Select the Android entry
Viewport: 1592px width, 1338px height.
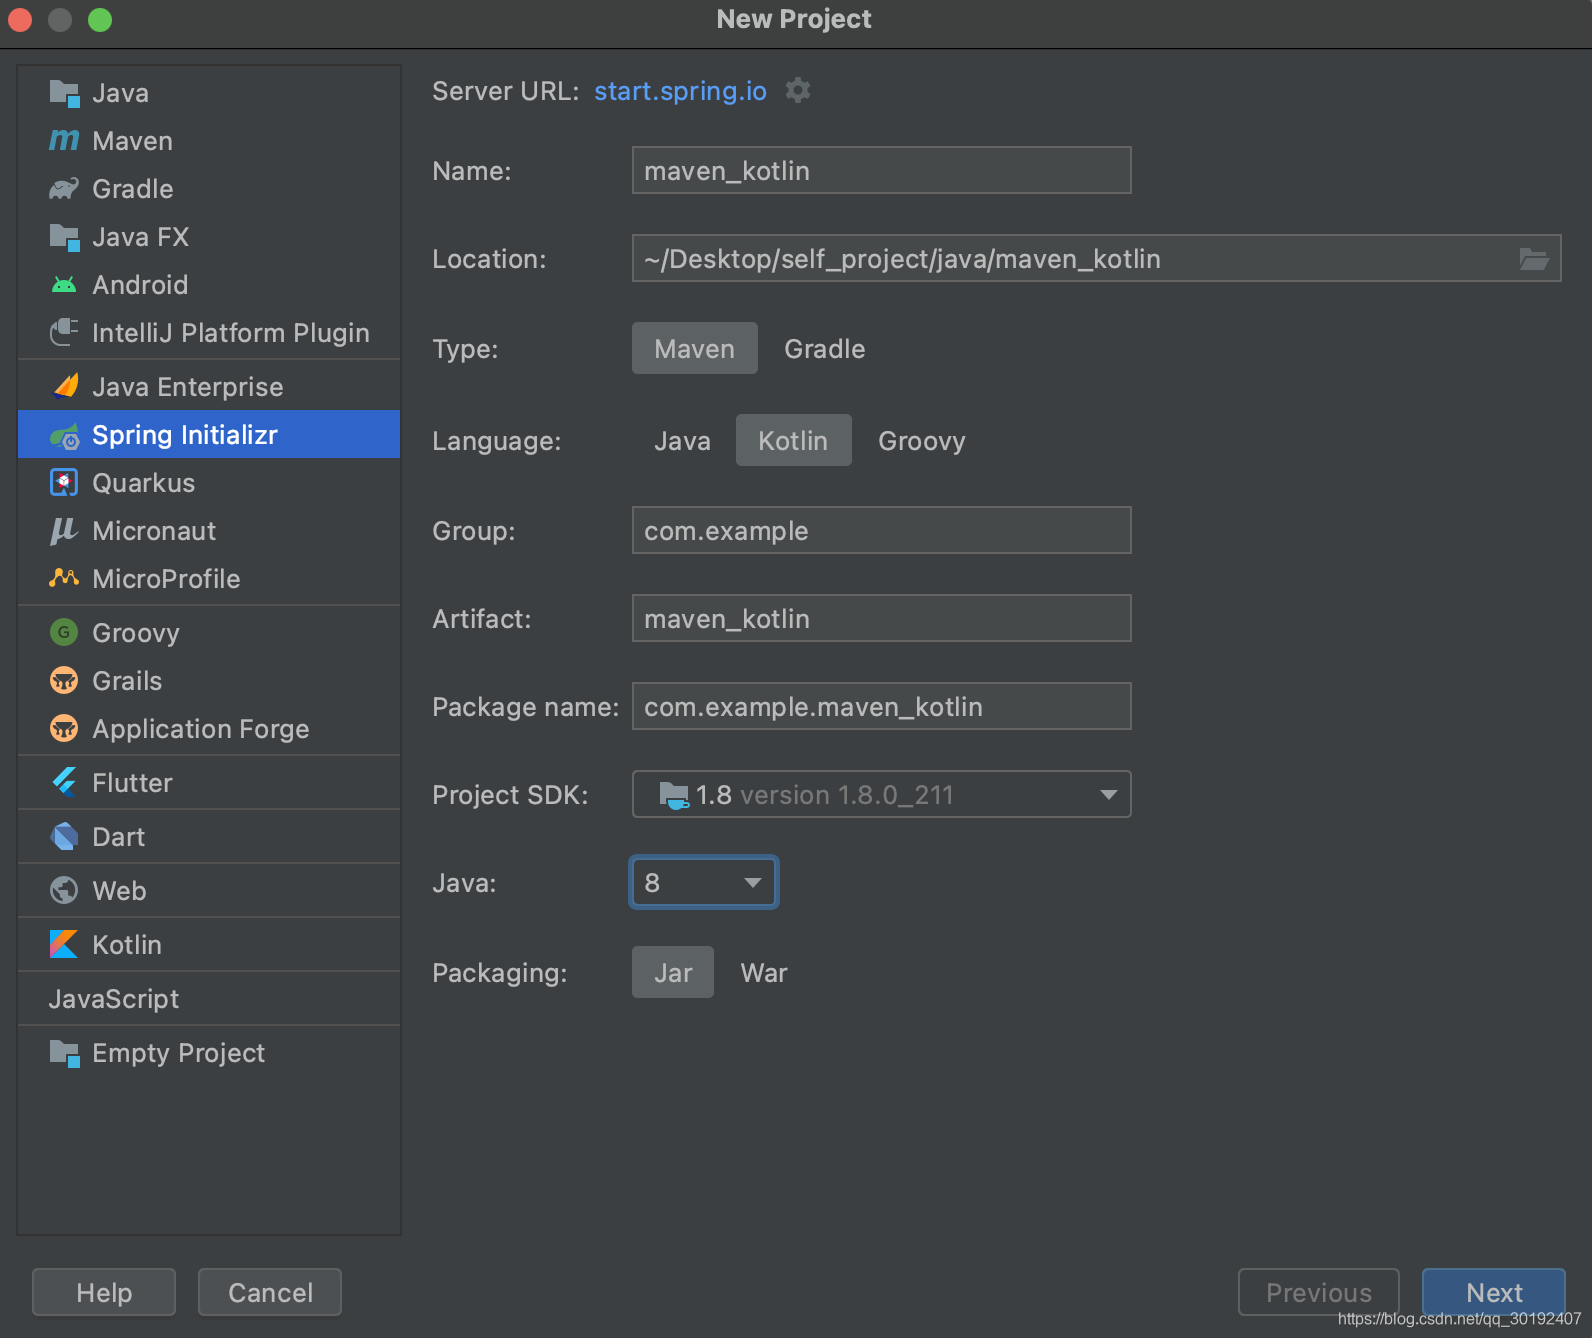(209, 285)
